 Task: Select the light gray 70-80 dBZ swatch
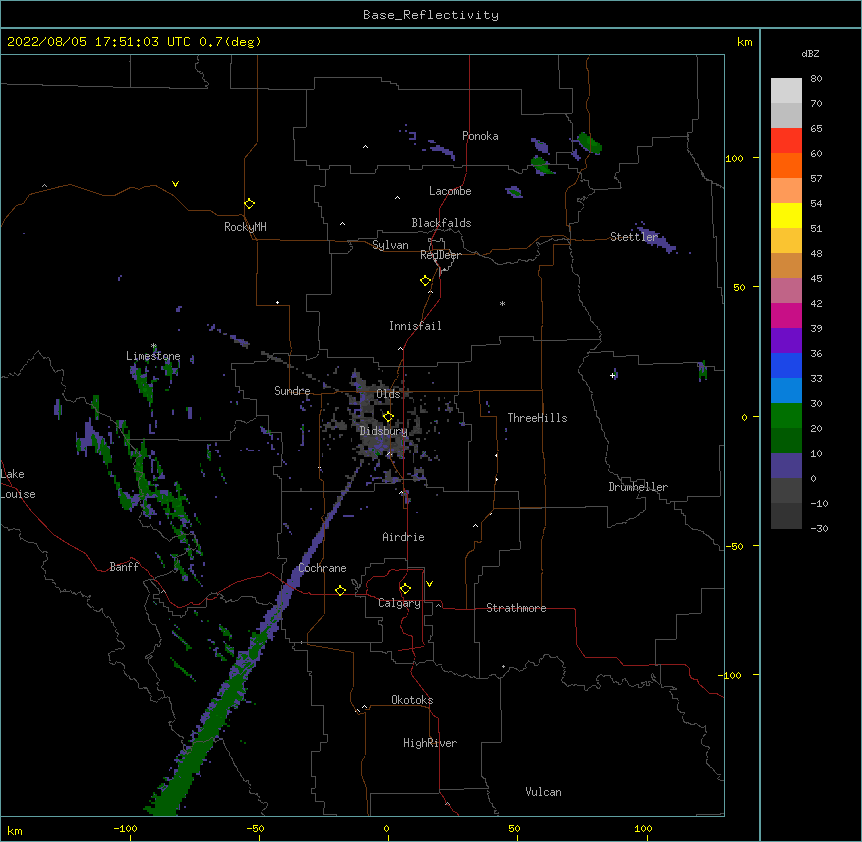pyautogui.click(x=786, y=91)
